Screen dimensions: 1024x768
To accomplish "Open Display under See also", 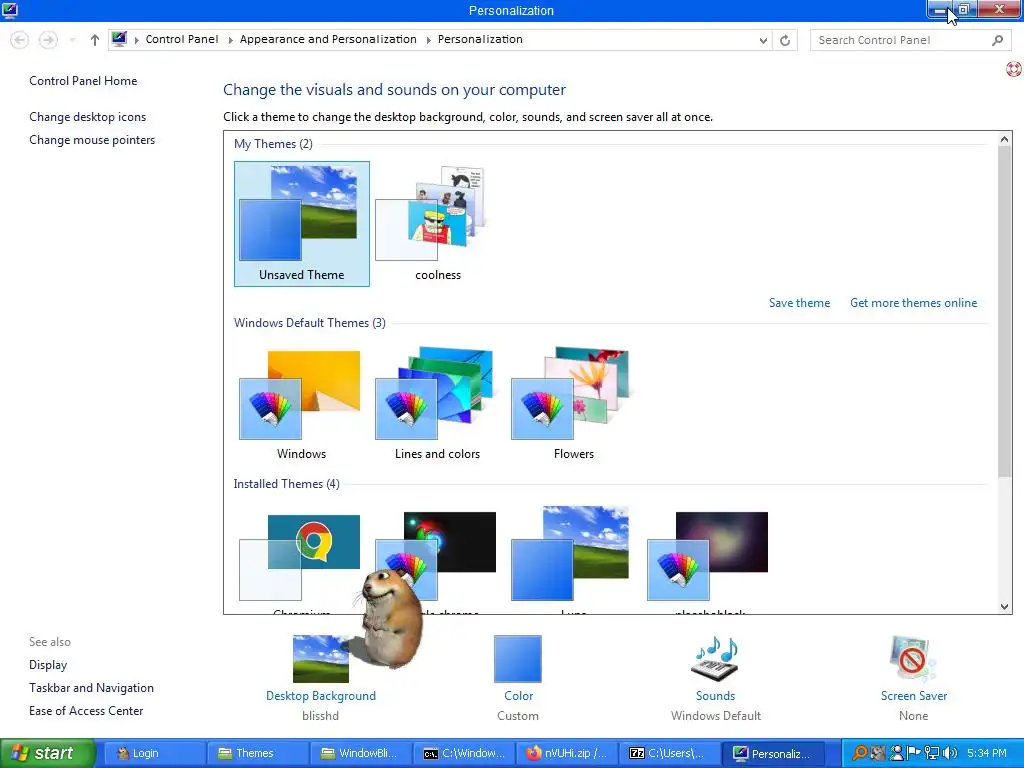I will 48,665.
